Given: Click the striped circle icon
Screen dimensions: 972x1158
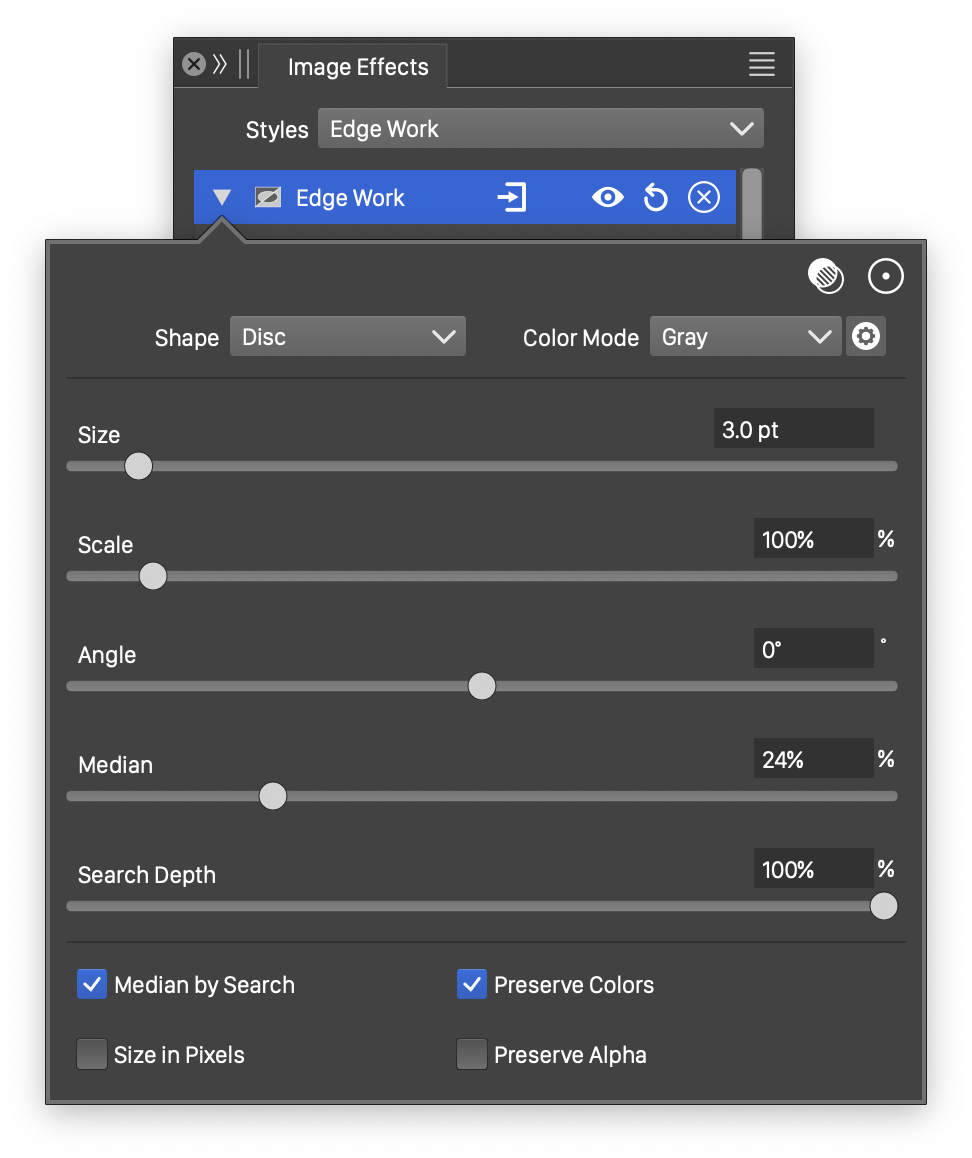Looking at the screenshot, I should coord(826,277).
